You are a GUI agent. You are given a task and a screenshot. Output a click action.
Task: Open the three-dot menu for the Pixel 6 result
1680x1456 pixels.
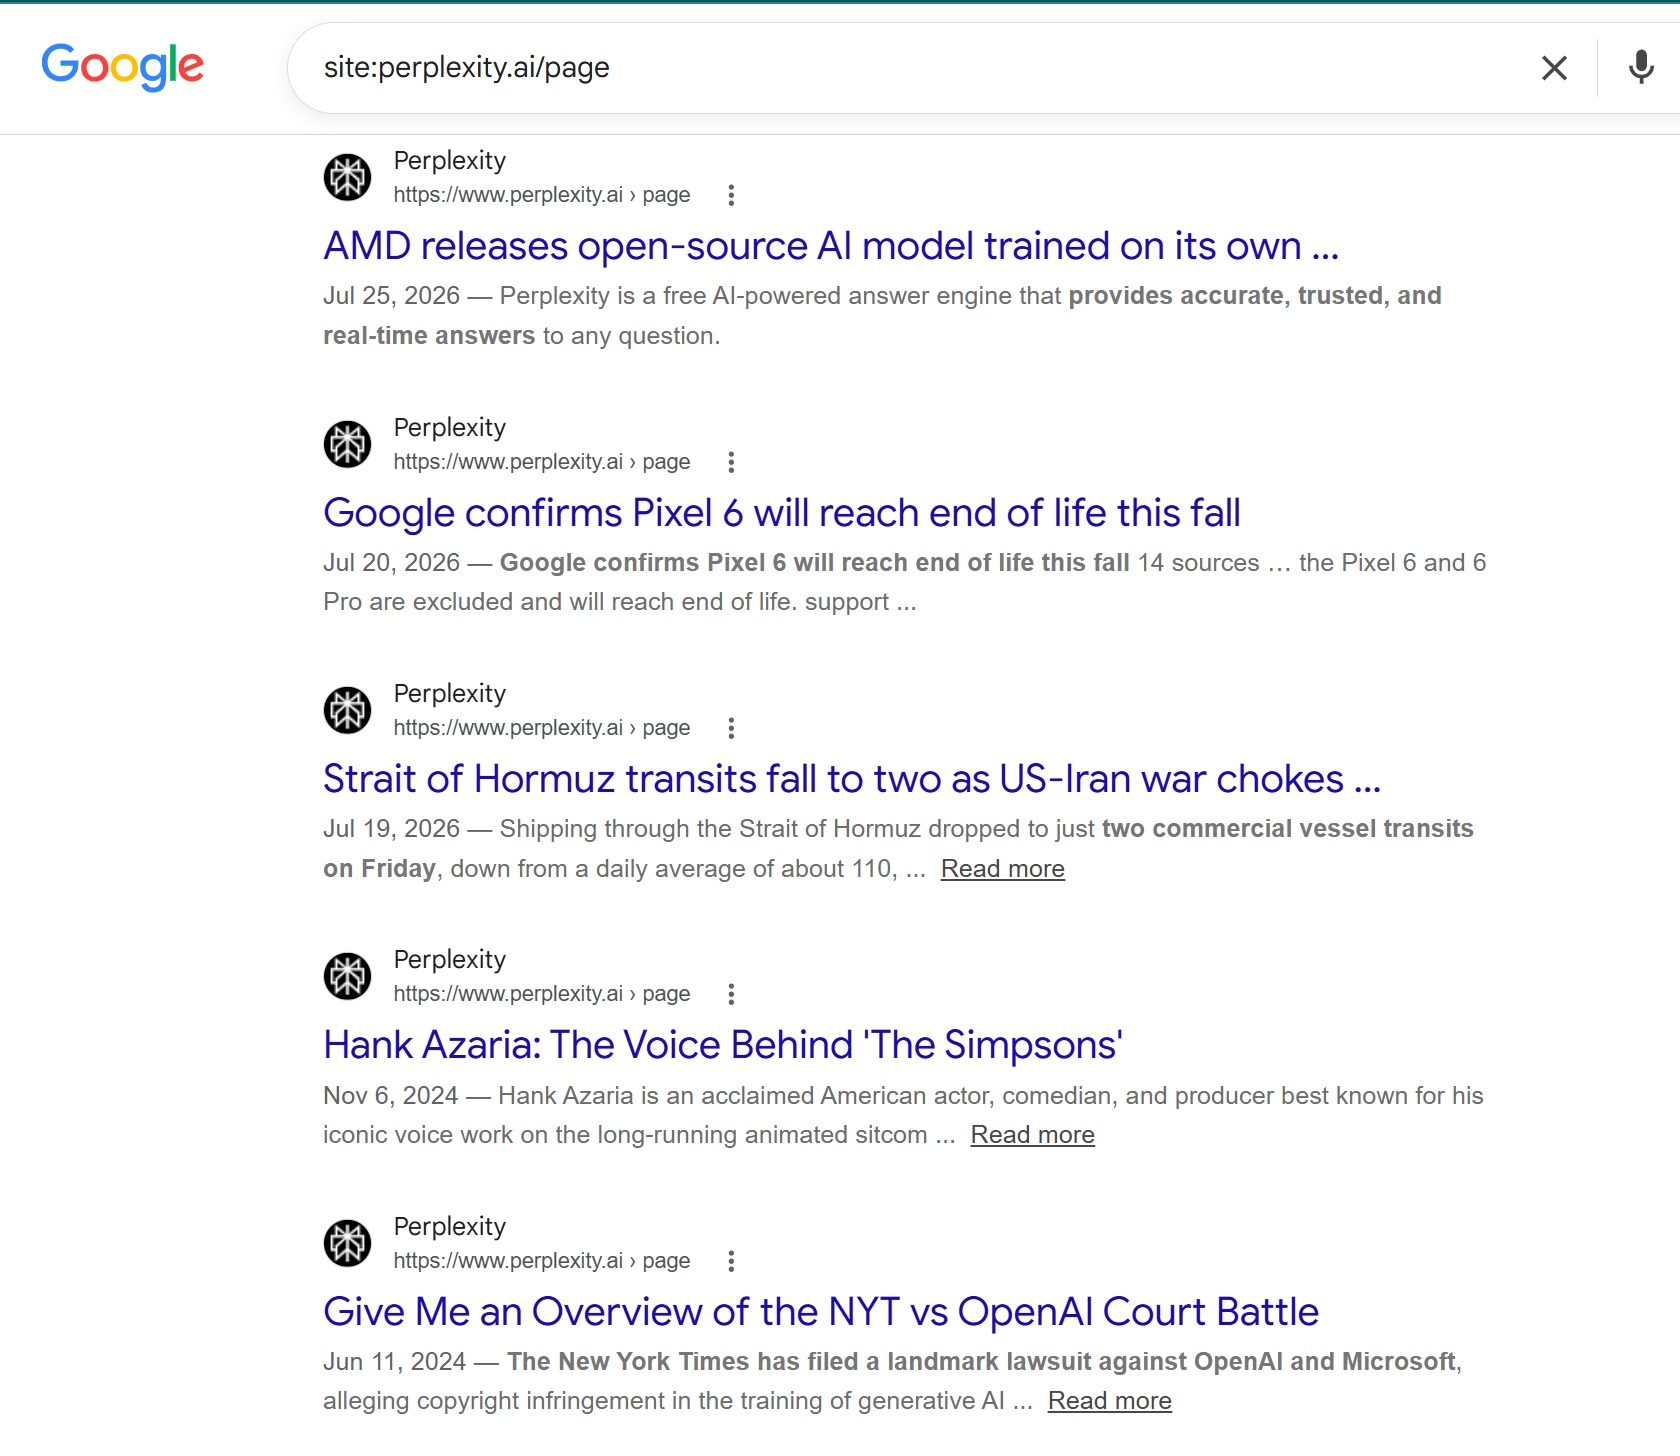tap(731, 462)
